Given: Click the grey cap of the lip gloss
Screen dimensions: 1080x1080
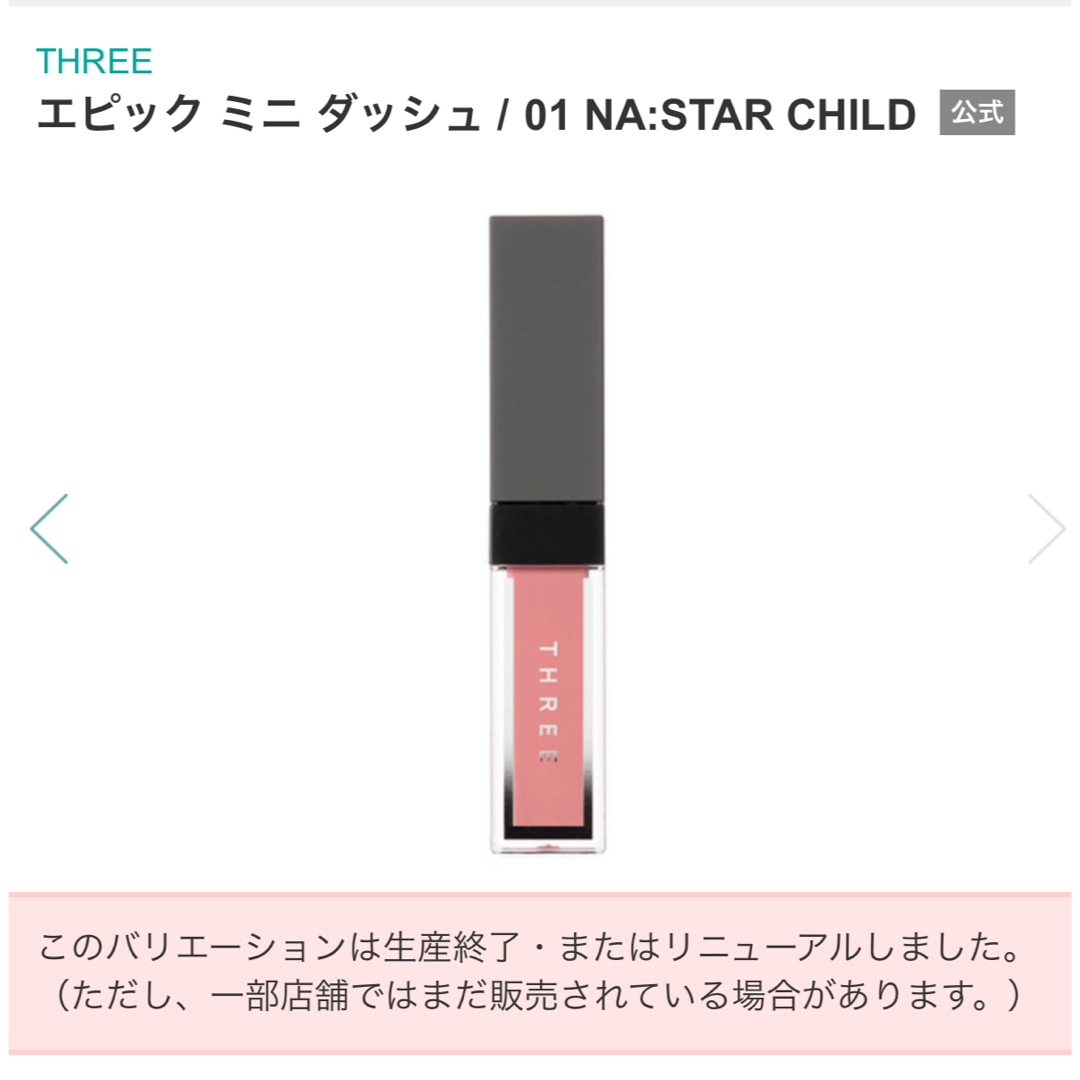Looking at the screenshot, I should point(547,359).
